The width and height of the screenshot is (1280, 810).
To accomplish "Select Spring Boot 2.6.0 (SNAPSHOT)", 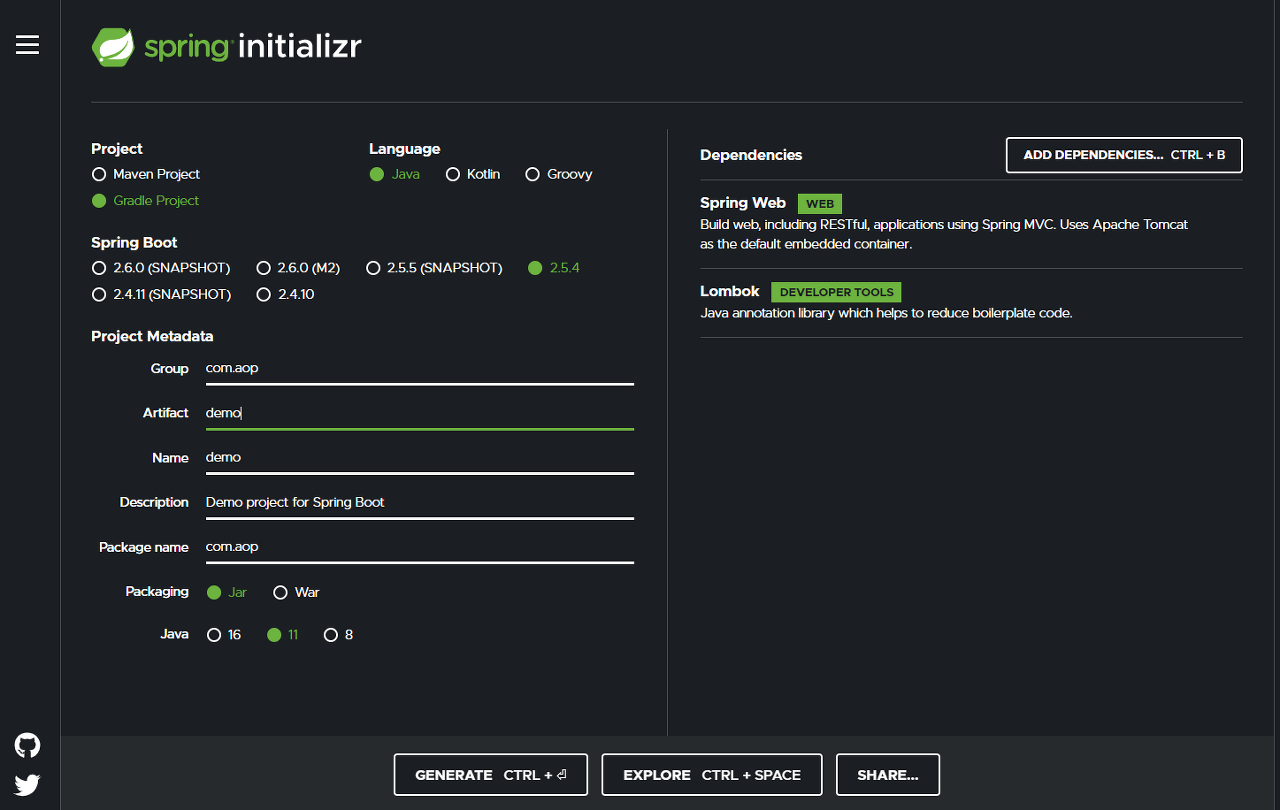I will [161, 268].
